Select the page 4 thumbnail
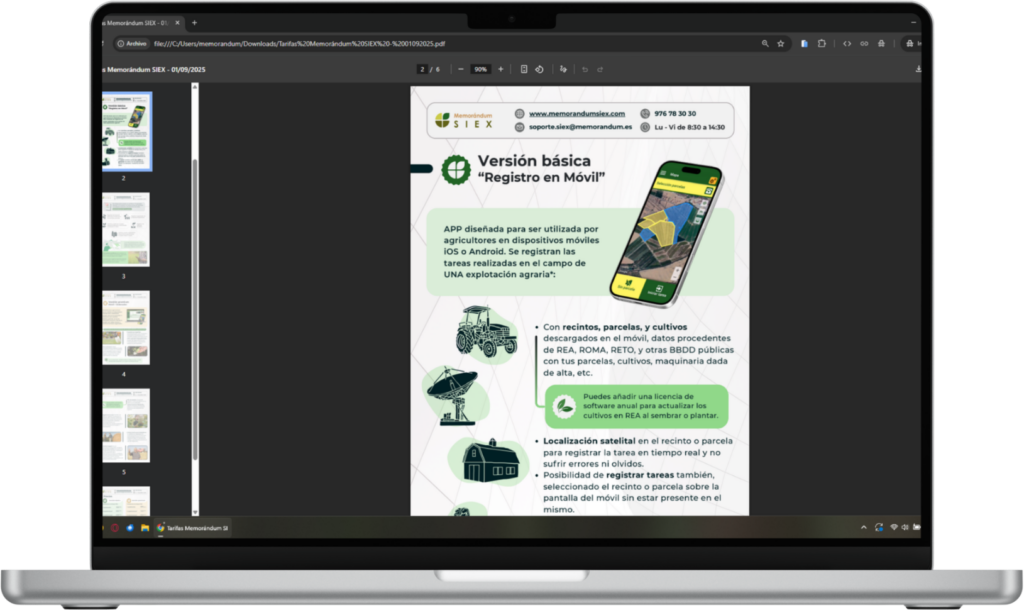 point(125,328)
